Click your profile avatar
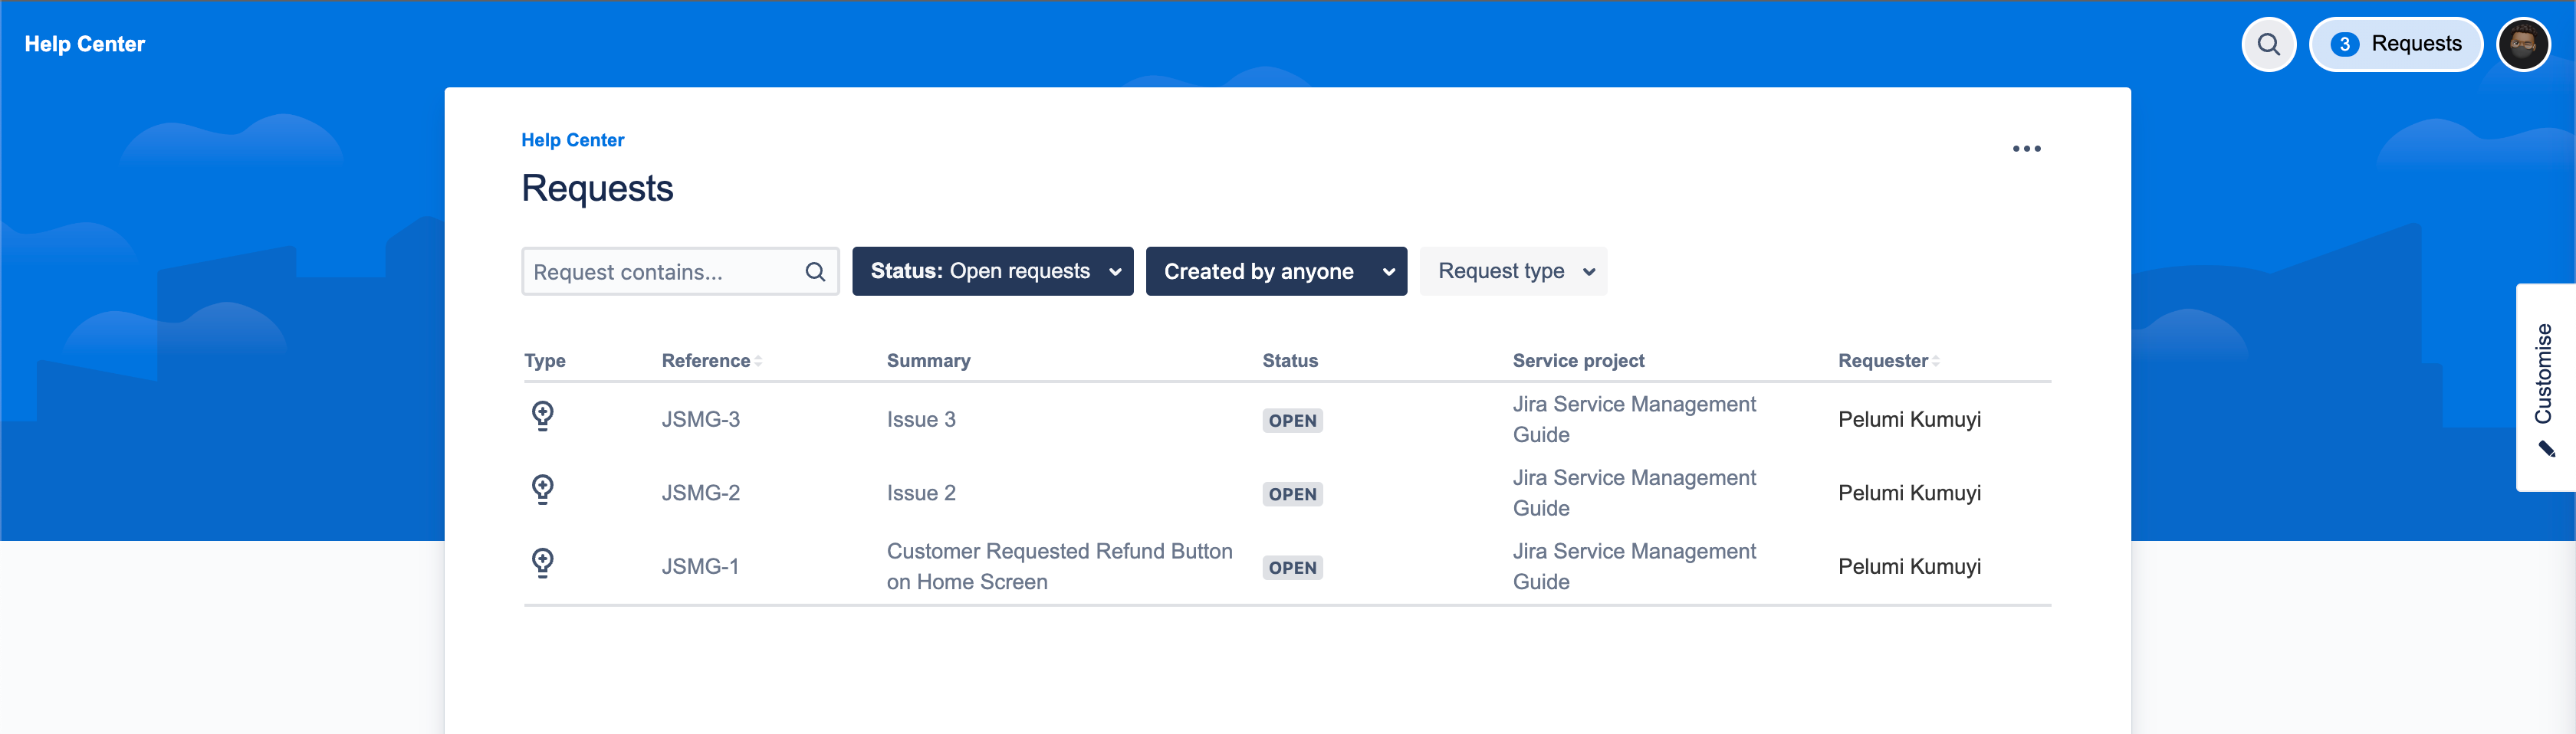 pos(2524,44)
